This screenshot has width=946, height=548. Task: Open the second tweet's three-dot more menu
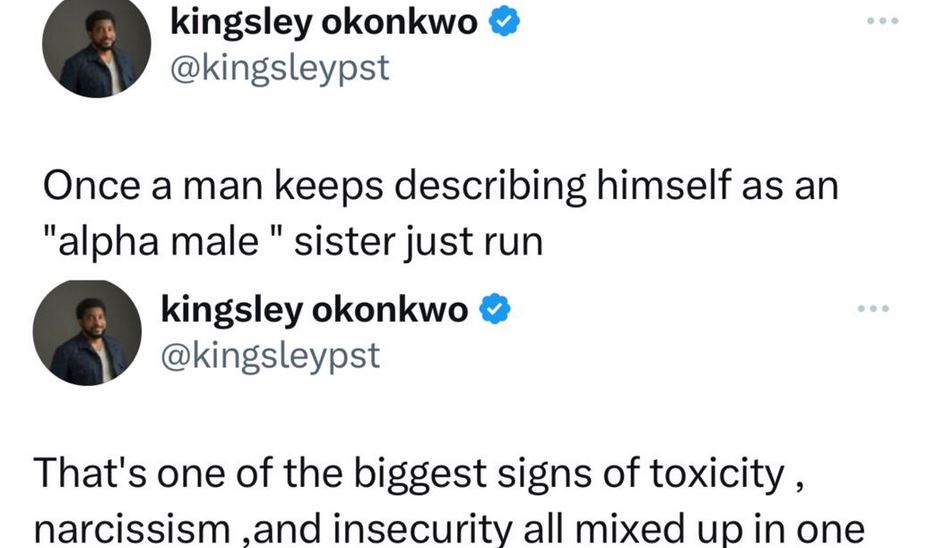(x=872, y=310)
